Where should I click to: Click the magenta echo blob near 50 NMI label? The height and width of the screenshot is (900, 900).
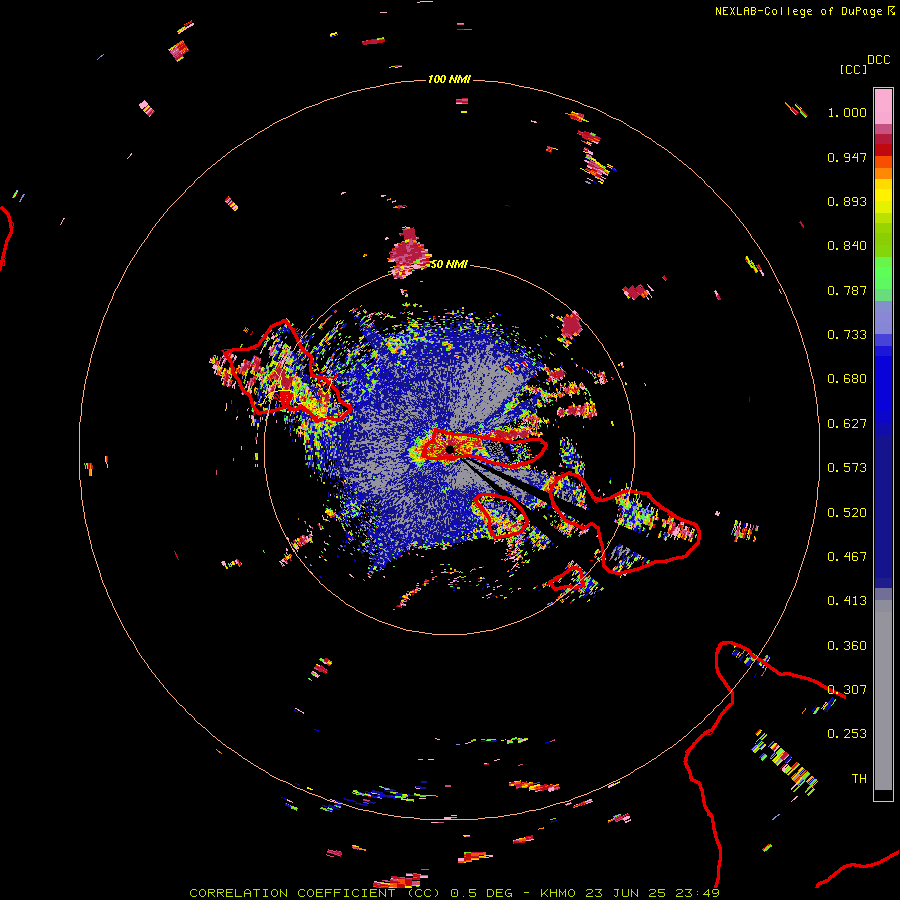(x=409, y=253)
